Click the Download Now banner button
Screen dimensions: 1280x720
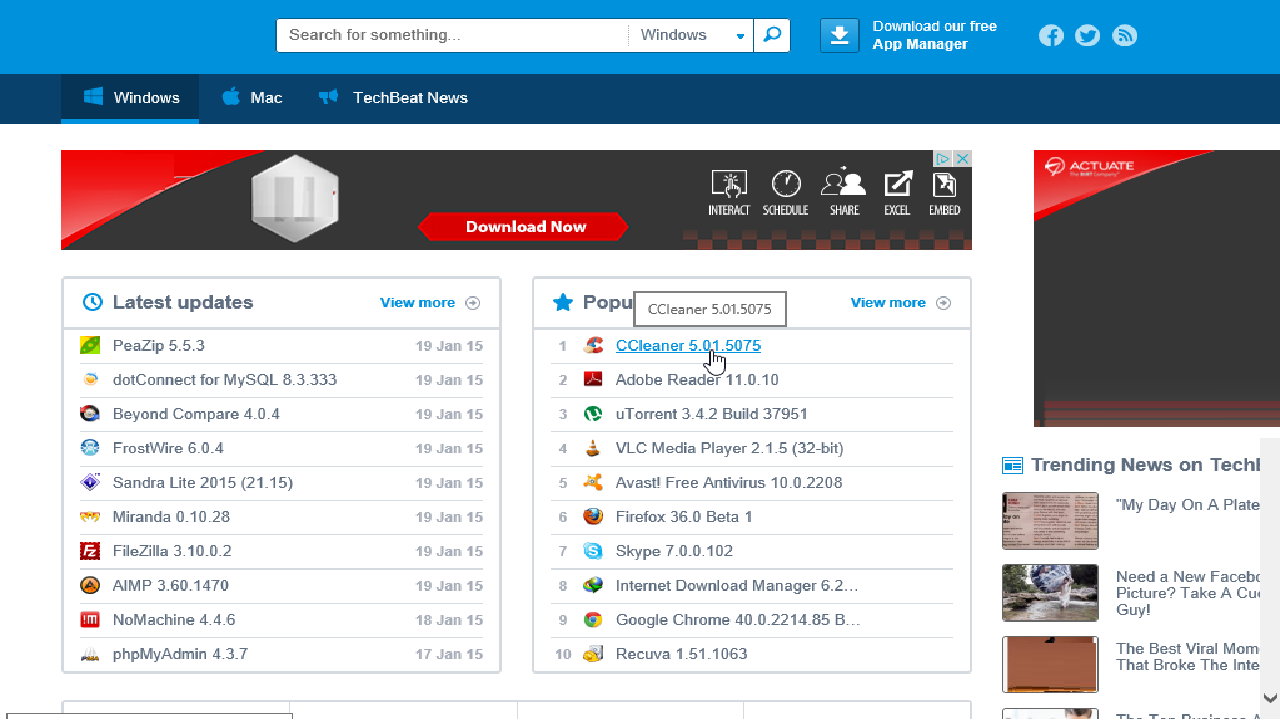523,227
